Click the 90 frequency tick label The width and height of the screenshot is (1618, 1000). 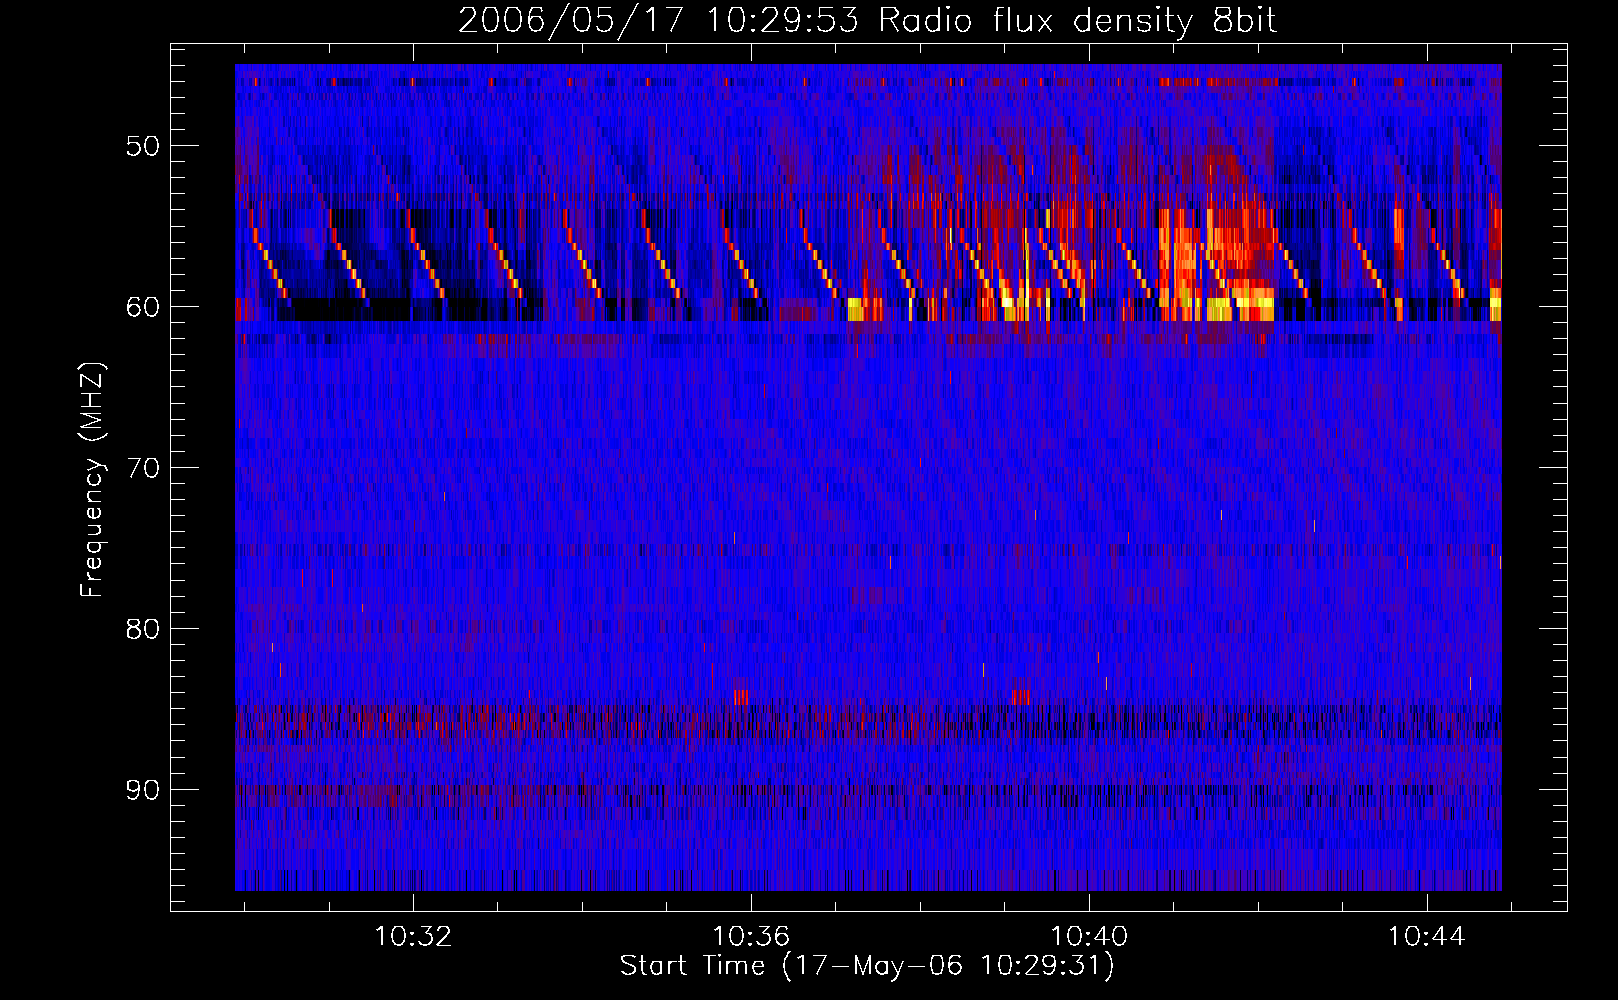pyautogui.click(x=143, y=790)
